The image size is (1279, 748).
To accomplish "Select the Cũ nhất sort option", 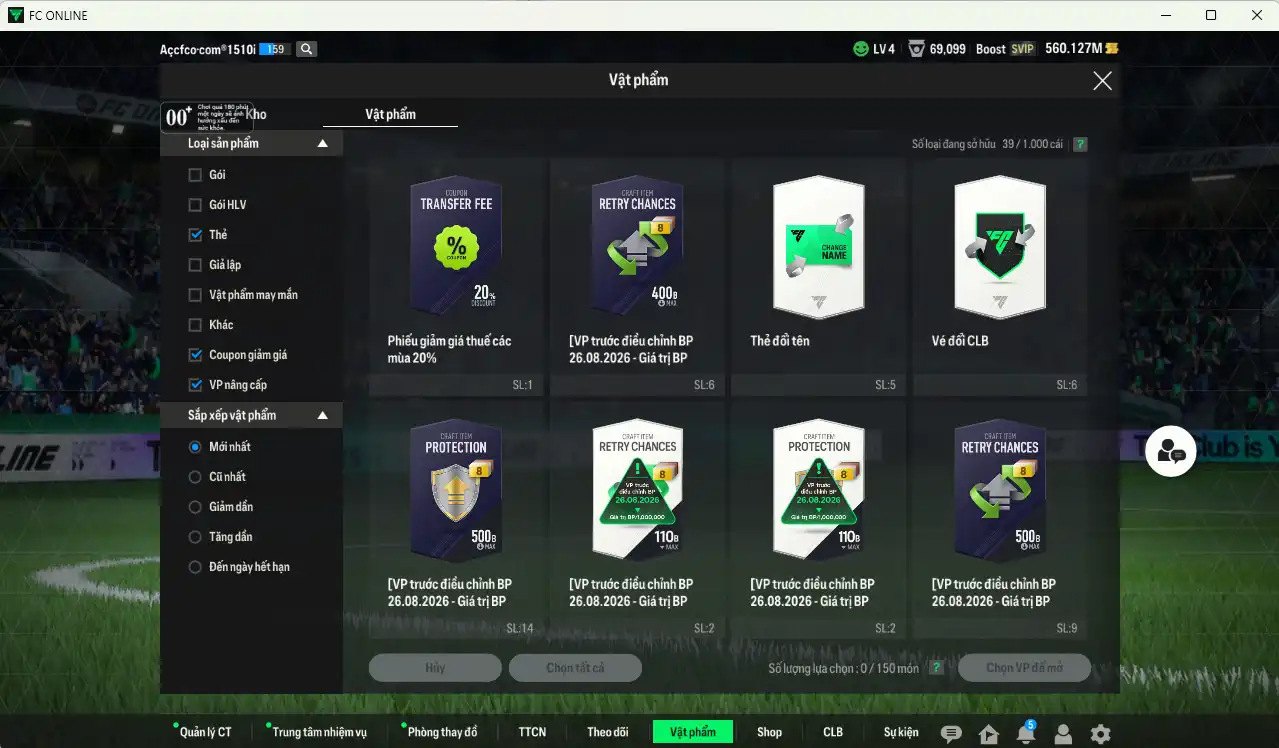I will [x=195, y=477].
